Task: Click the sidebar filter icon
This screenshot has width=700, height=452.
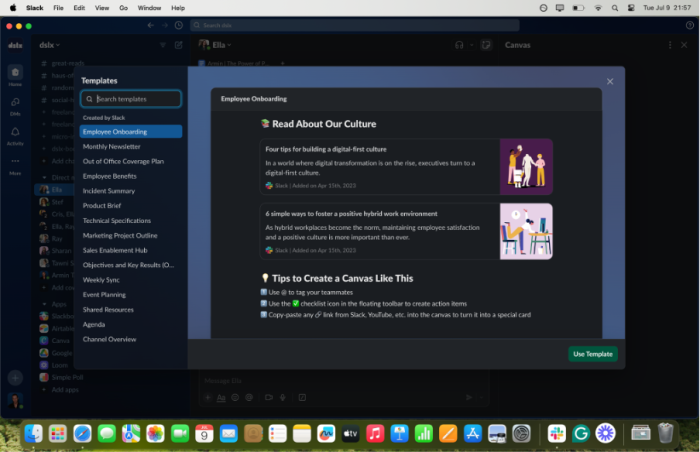Action: click(x=163, y=45)
